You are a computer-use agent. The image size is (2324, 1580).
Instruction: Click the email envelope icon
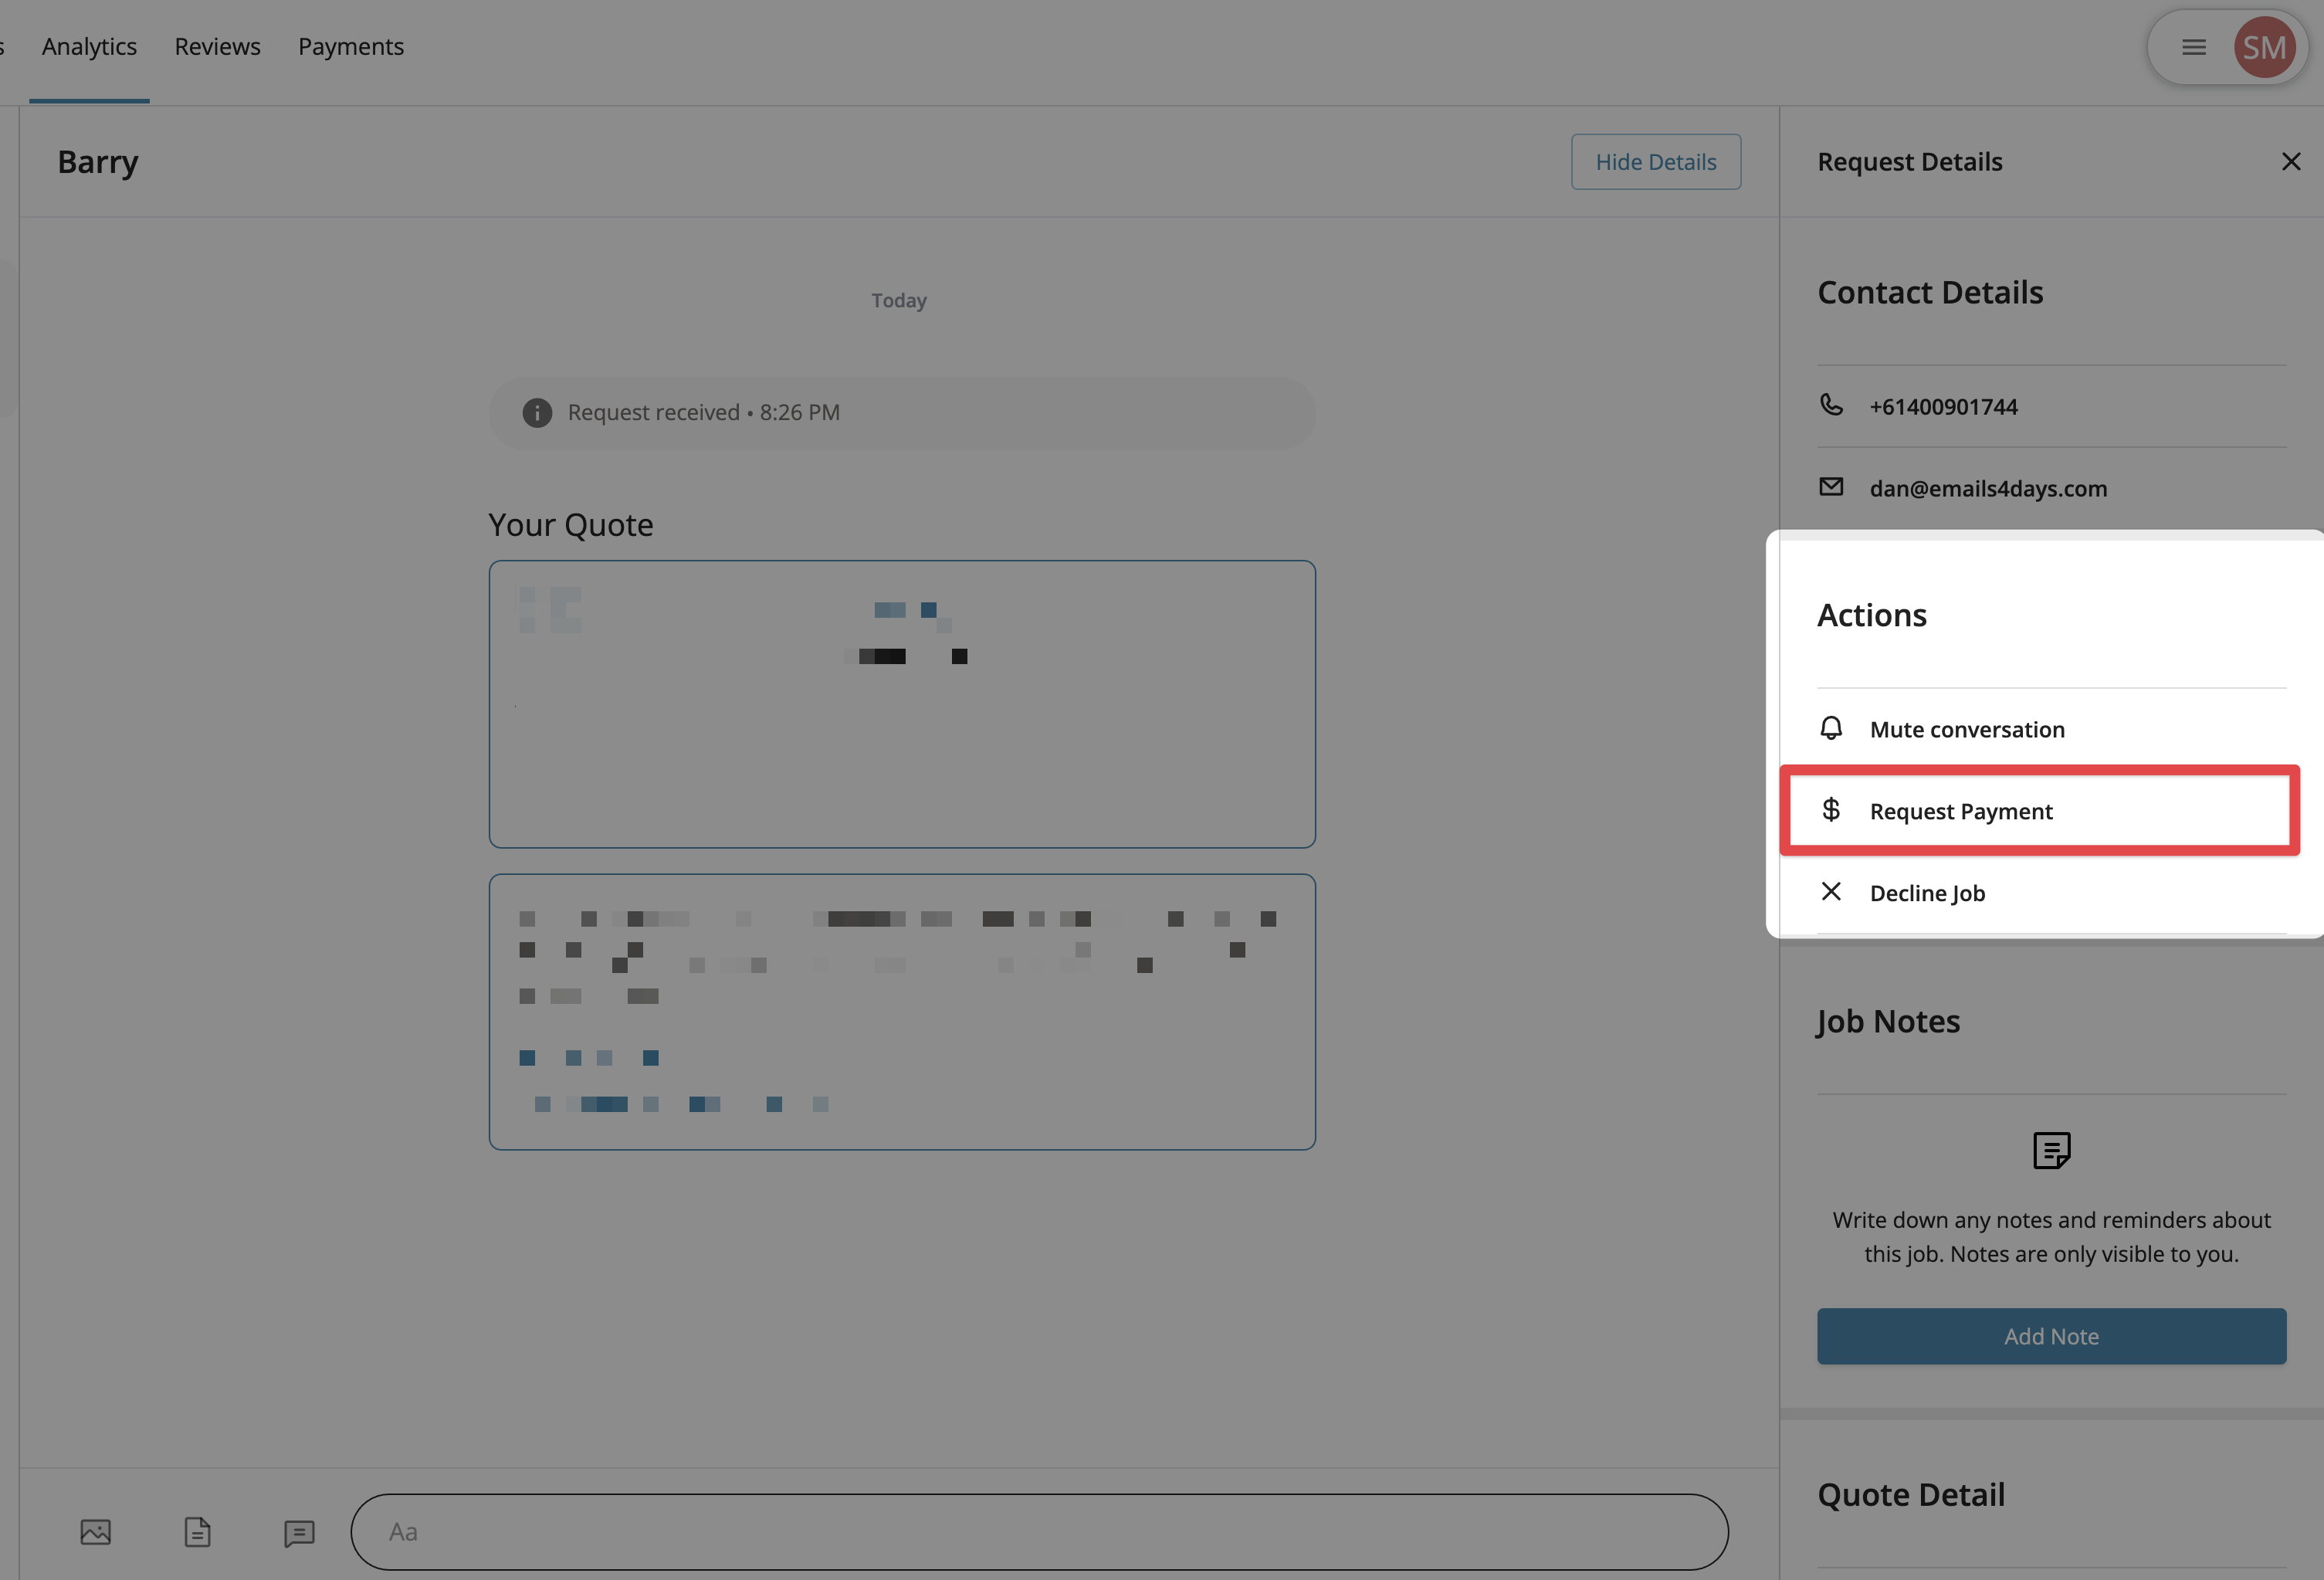point(1831,487)
